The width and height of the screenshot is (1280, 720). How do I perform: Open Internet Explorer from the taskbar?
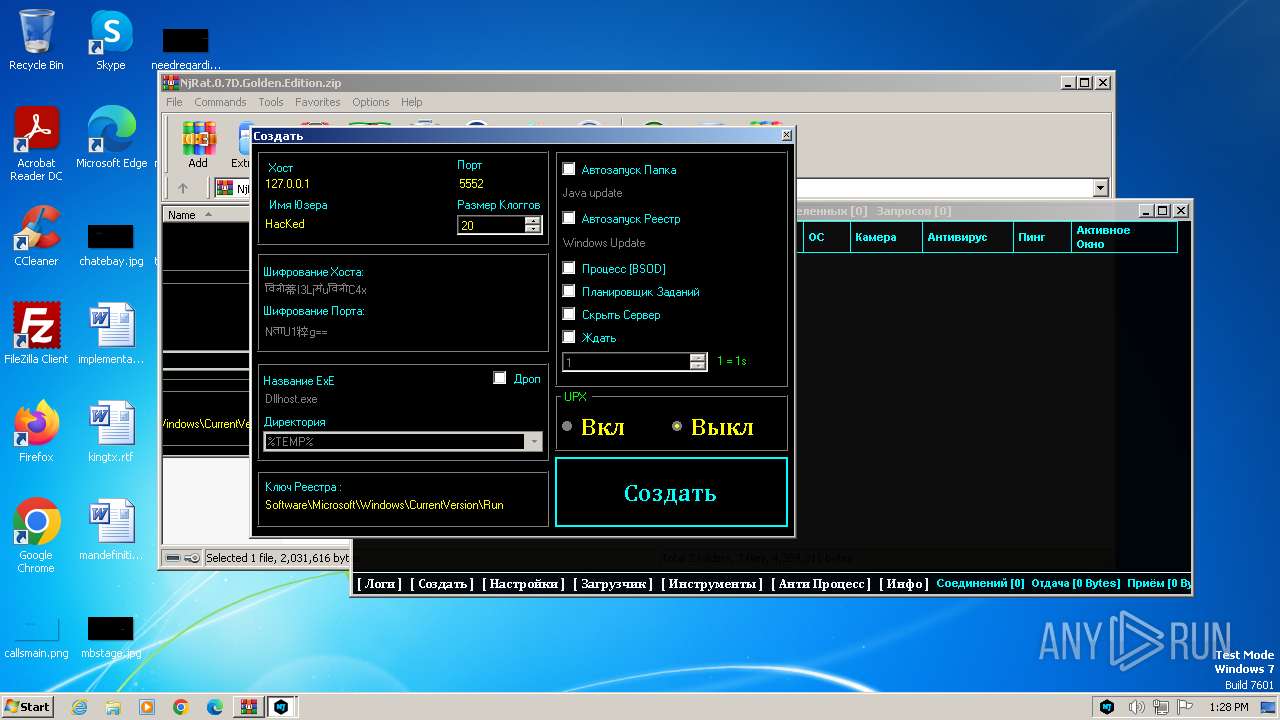[x=79, y=707]
